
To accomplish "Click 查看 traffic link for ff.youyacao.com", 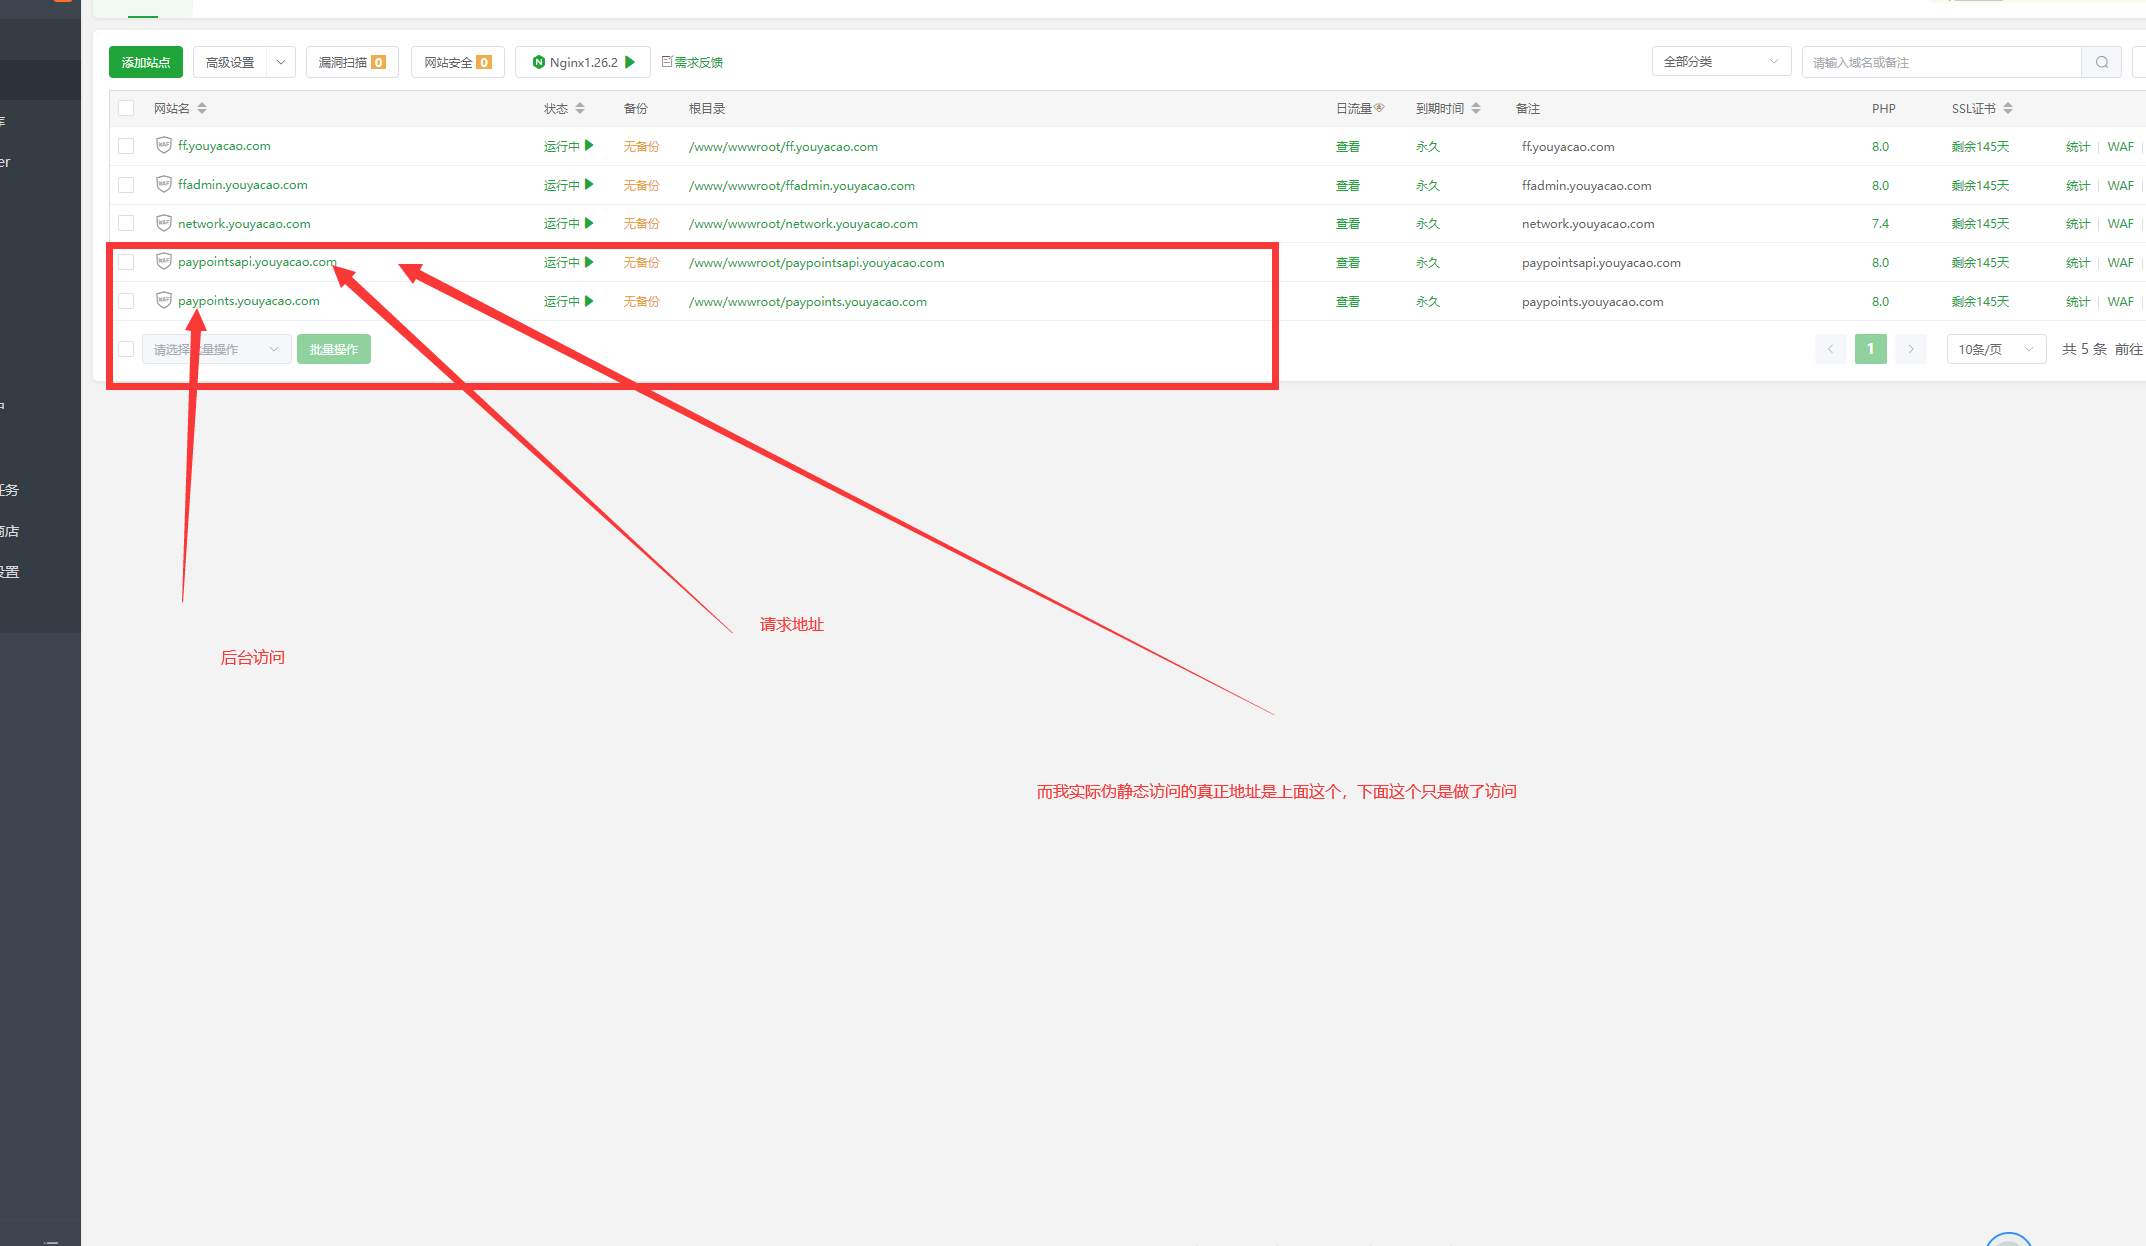I will 1348,146.
